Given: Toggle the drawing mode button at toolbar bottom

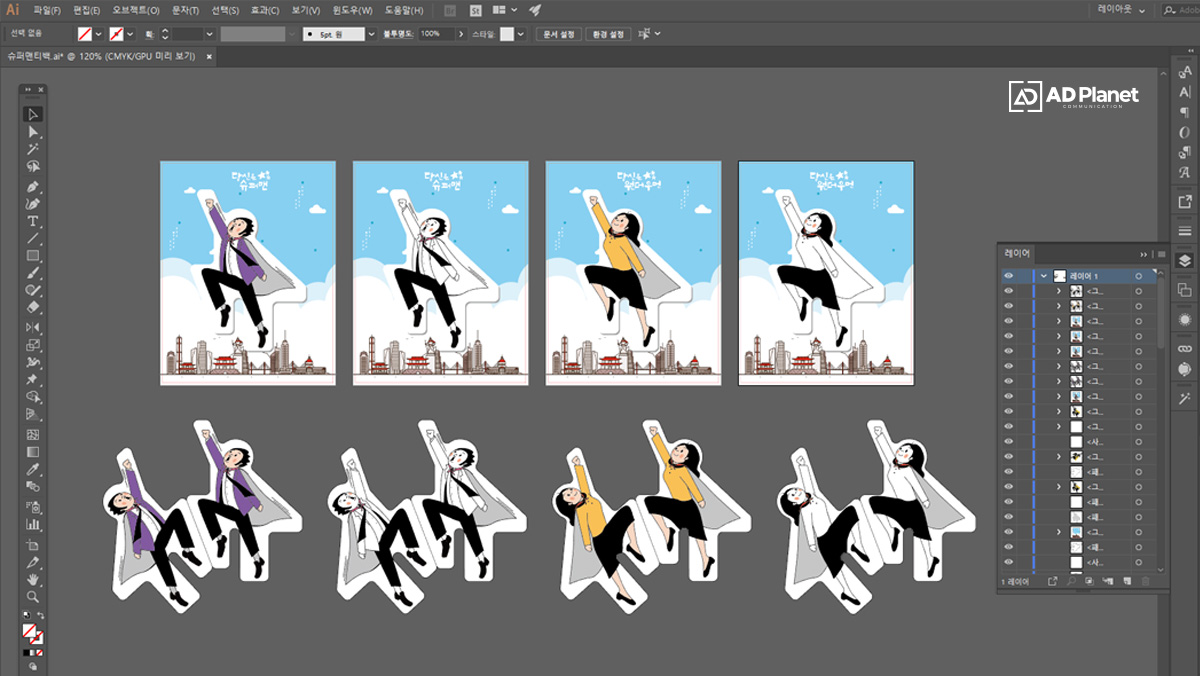Looking at the screenshot, I should click(33, 666).
